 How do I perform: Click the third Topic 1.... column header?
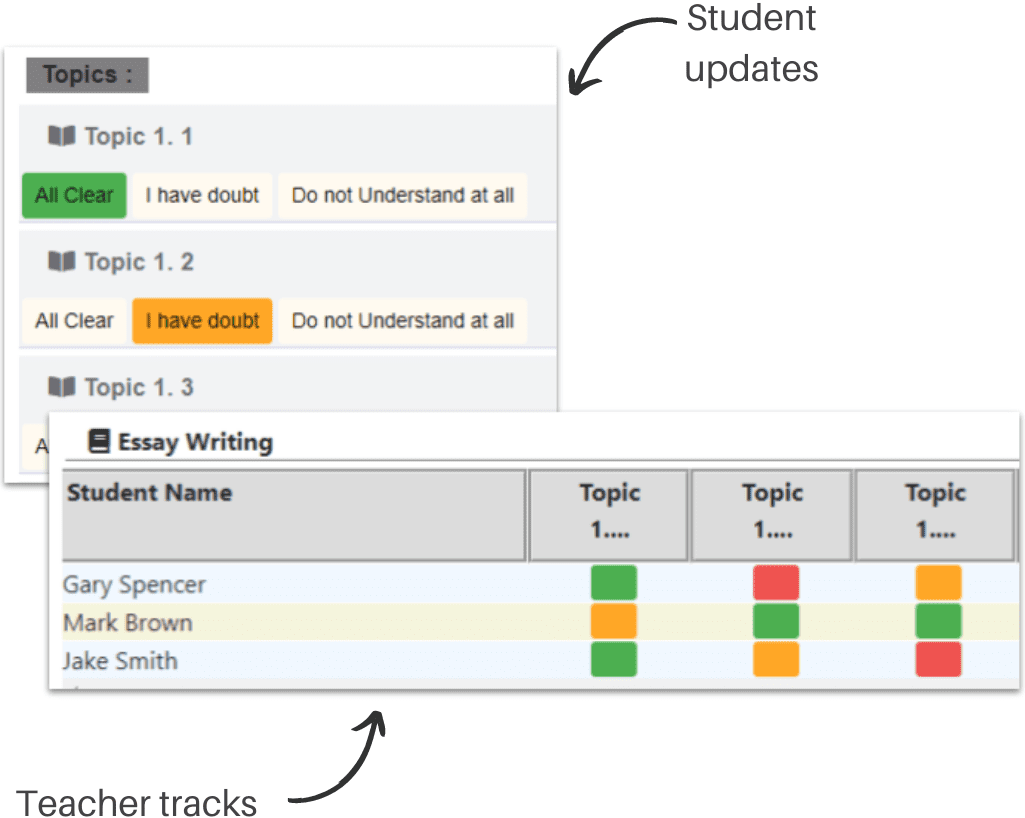tap(935, 515)
